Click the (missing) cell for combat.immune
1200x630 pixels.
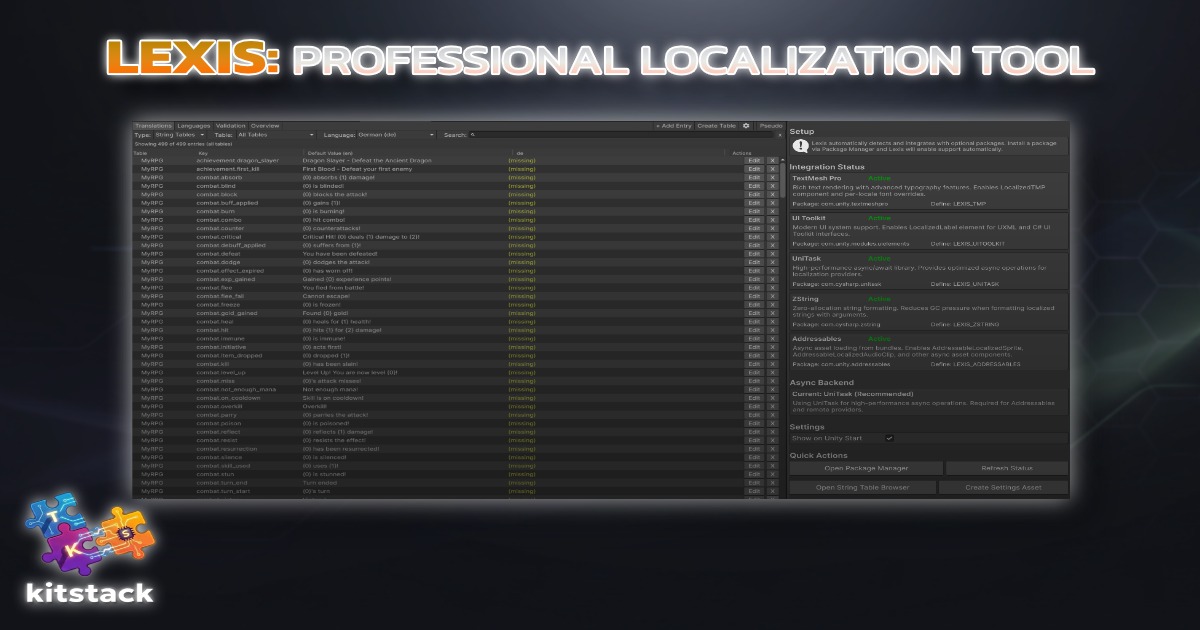(x=521, y=339)
